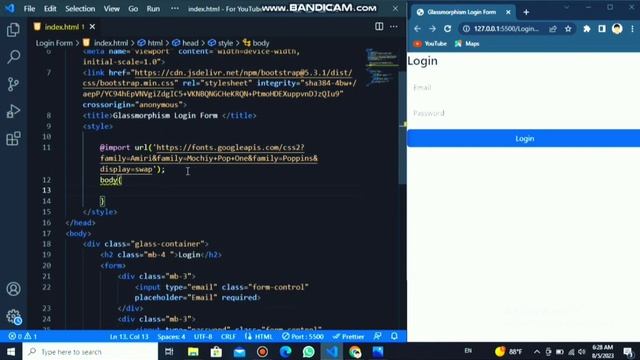Click the Prettier status bar item
Viewport: 640px width, 360px height.
[349, 337]
